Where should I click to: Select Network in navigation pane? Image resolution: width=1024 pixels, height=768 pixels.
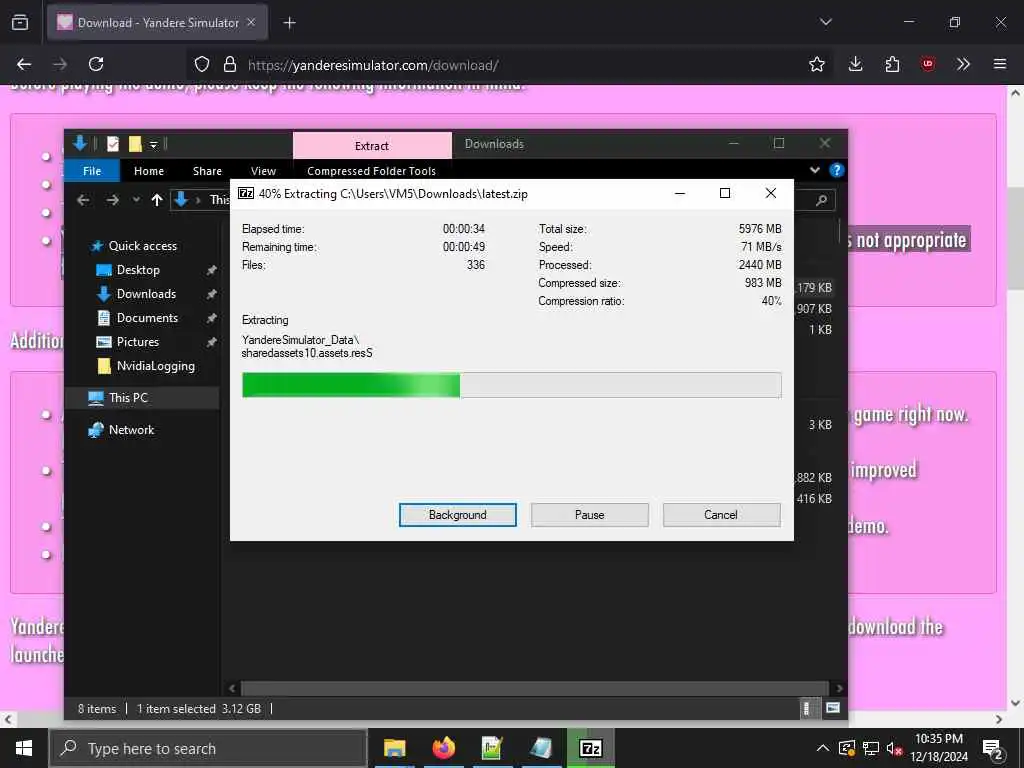[131, 430]
